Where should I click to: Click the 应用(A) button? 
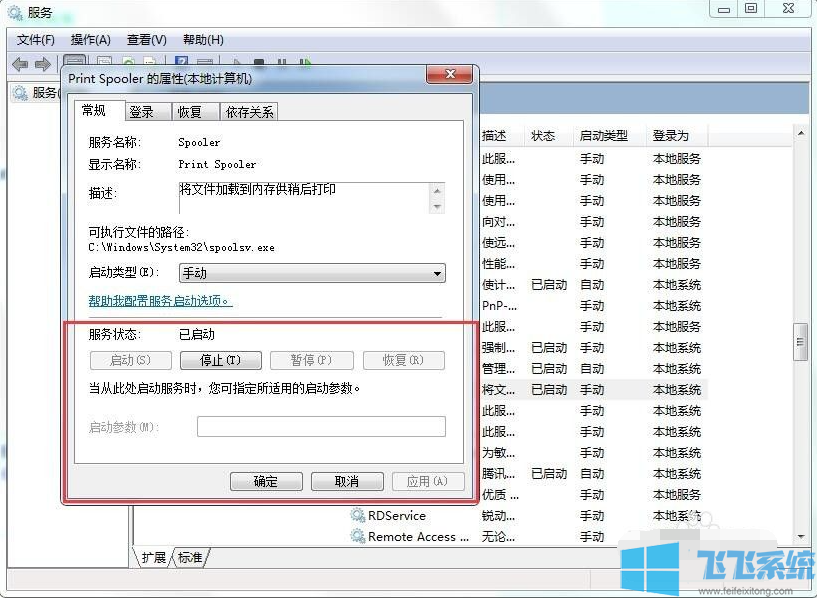tap(428, 481)
